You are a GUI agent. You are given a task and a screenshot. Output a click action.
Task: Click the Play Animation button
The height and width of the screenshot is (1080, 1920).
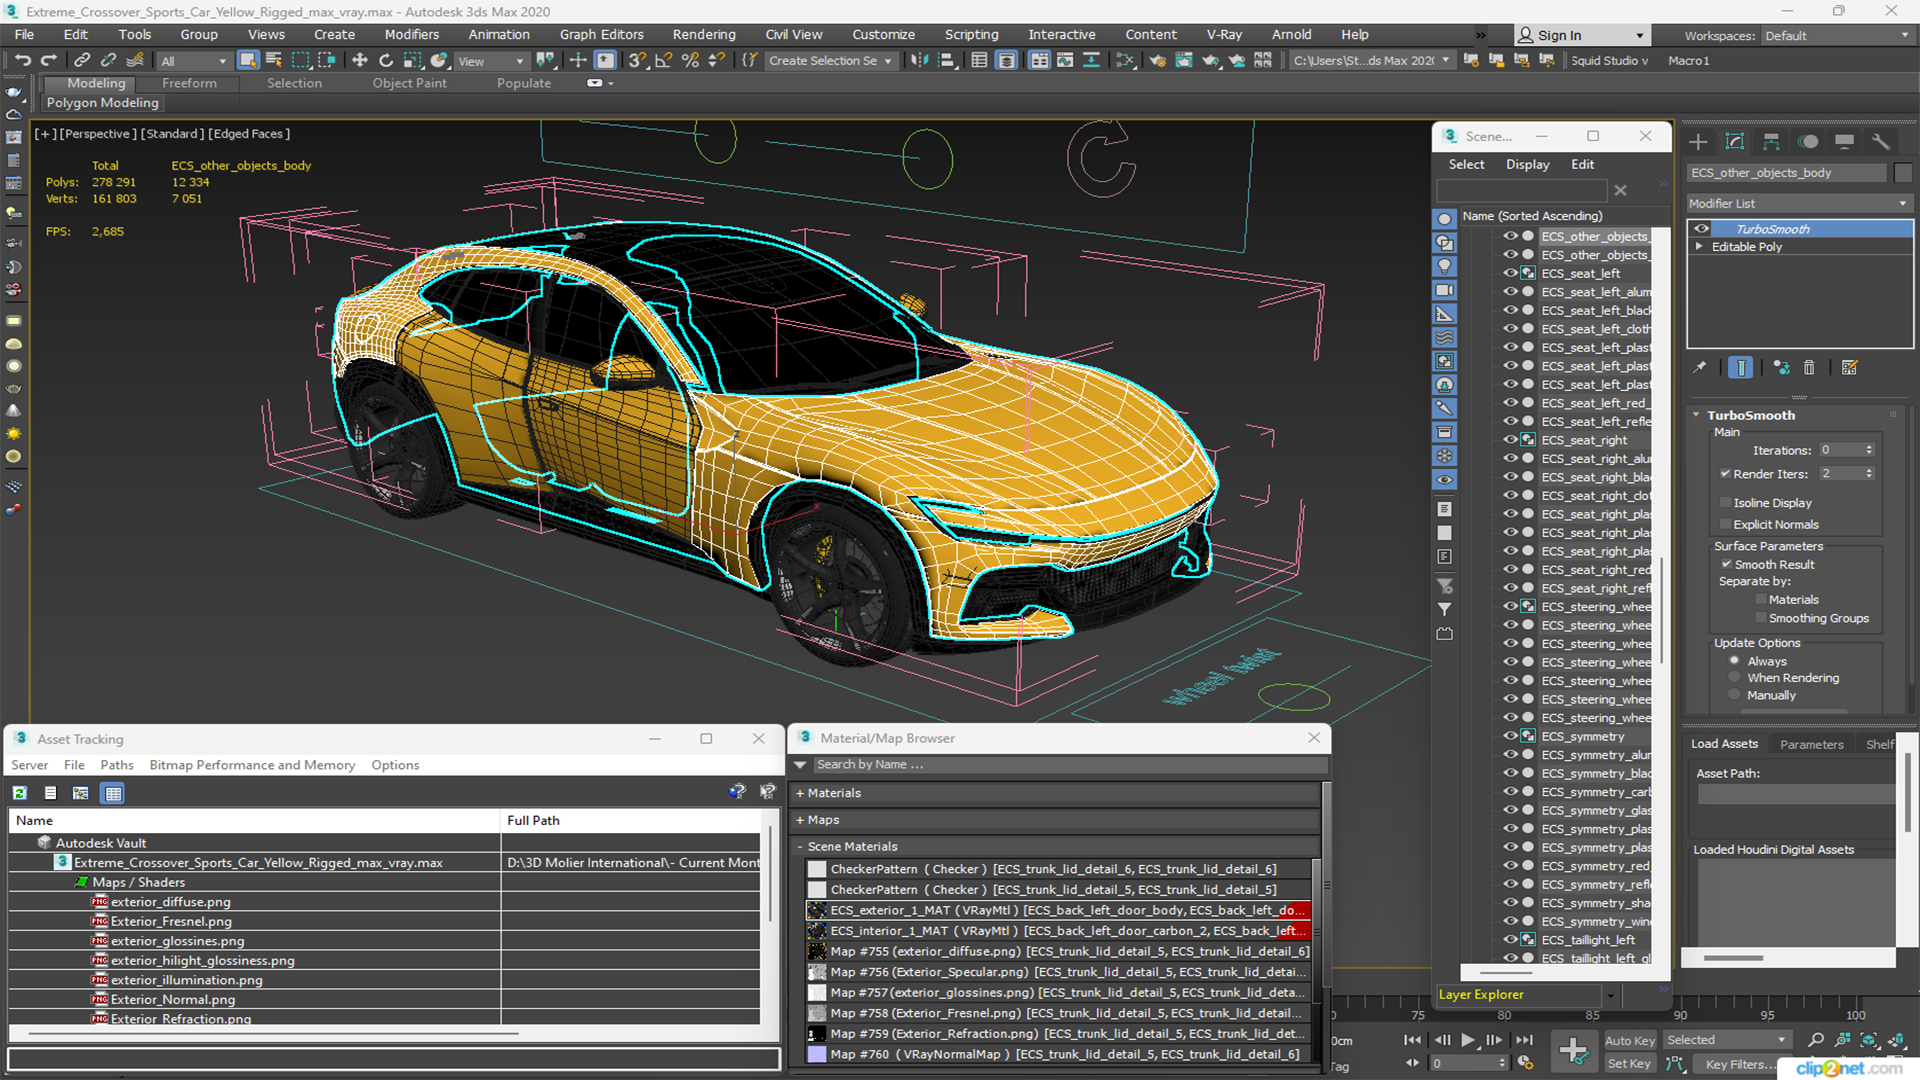1468,1041
